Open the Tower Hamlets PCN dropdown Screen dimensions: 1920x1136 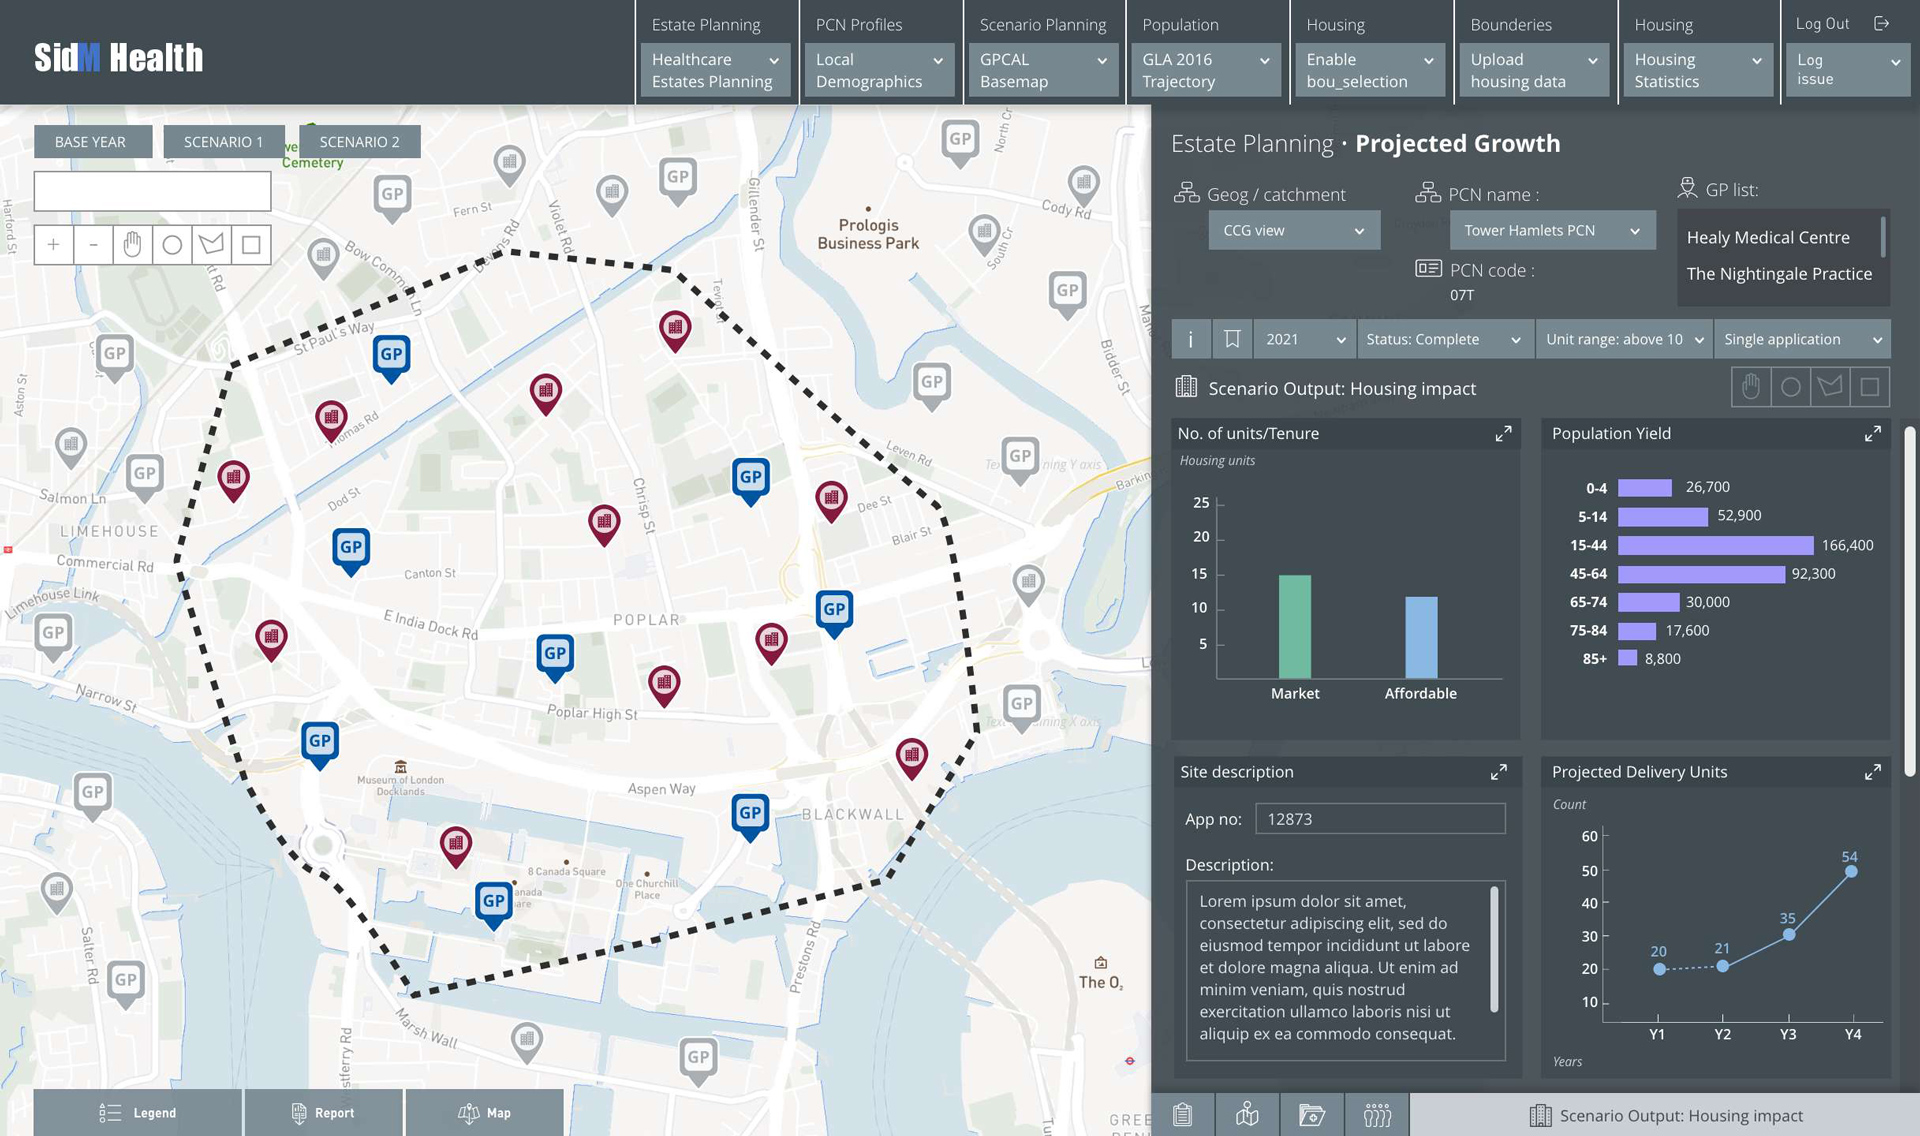tap(1551, 230)
